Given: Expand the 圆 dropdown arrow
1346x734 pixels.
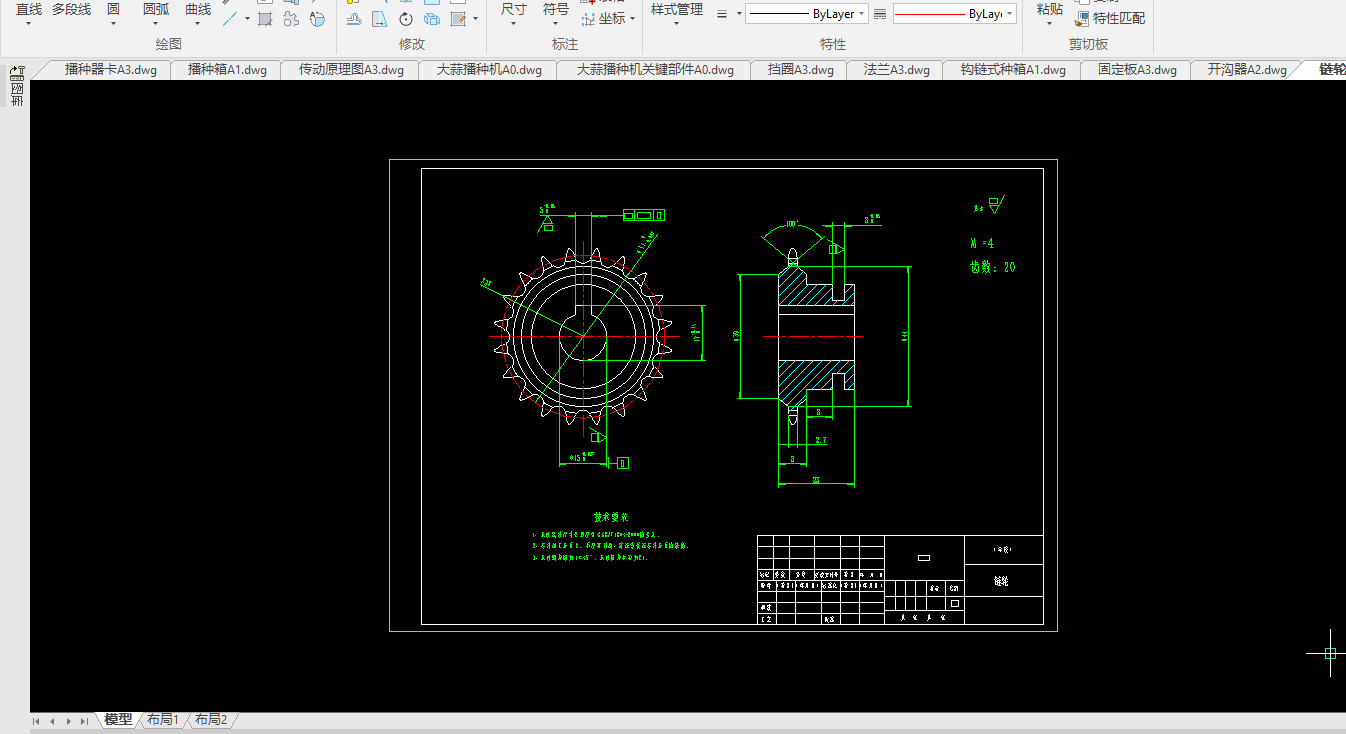Looking at the screenshot, I should 113,23.
